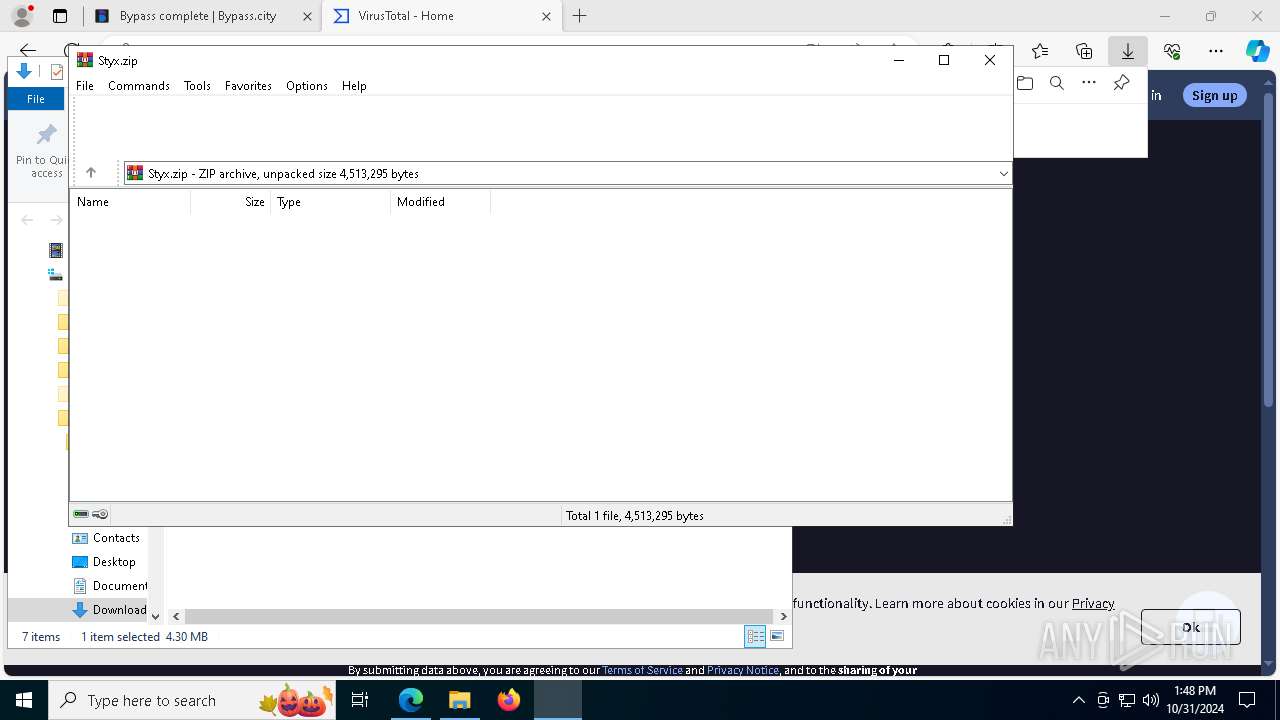The image size is (1280, 720).
Task: Click the WinRAR status bar drive icon
Action: (x=82, y=514)
